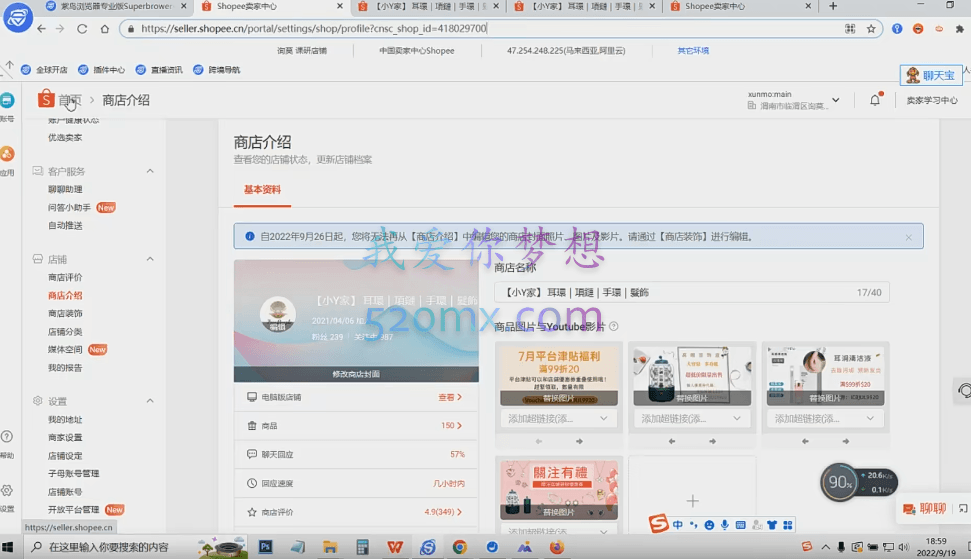
Task: Open 商店装饰 in the sidebar
Action: tap(65, 314)
